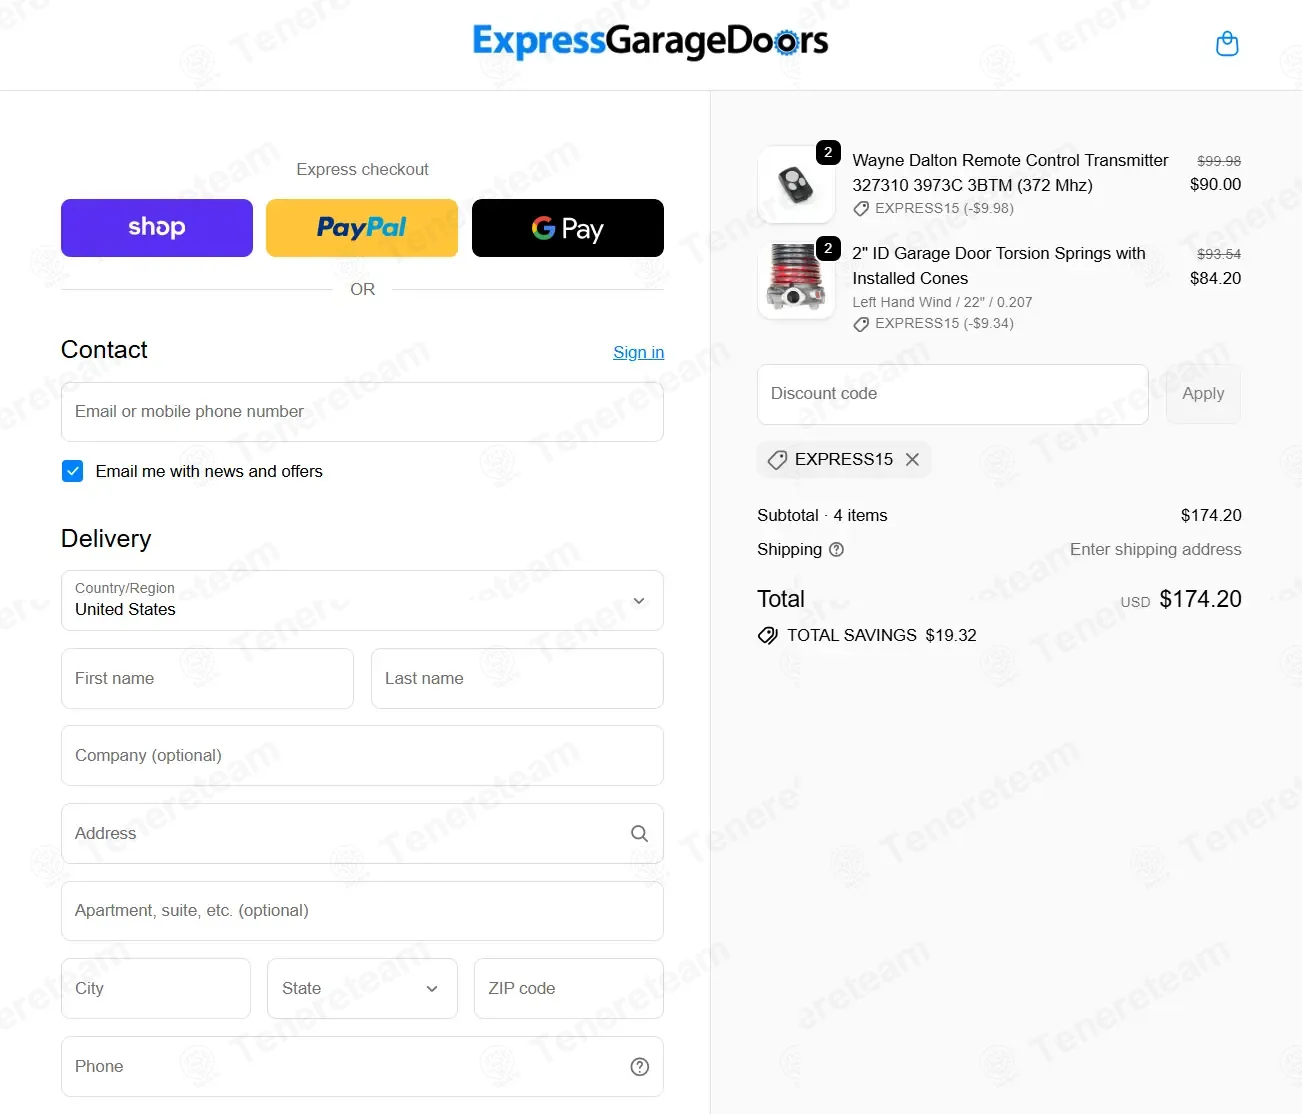Viewport: 1302px width, 1114px height.
Task: Pay with Shop Pay express checkout
Action: 157,228
